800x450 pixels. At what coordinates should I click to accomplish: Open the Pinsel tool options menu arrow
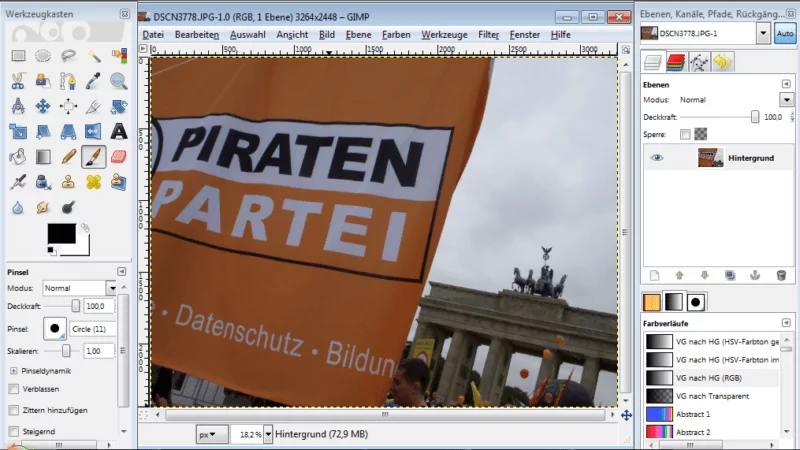click(x=121, y=271)
